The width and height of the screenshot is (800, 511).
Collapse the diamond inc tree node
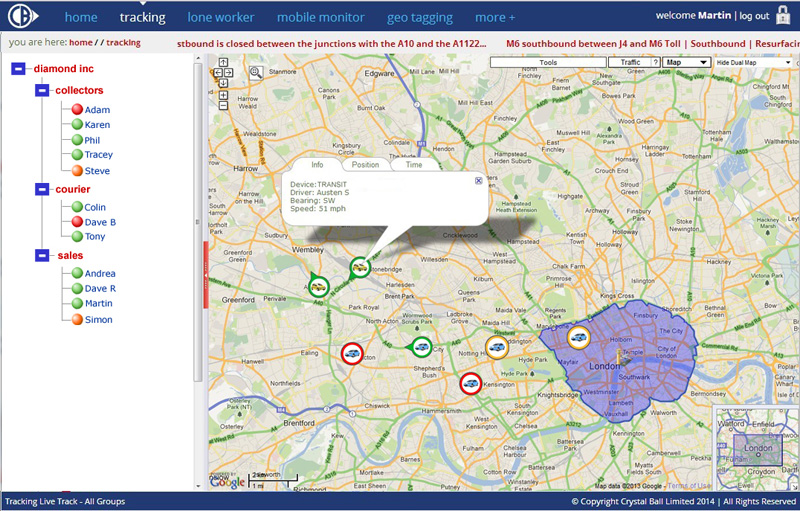18,68
